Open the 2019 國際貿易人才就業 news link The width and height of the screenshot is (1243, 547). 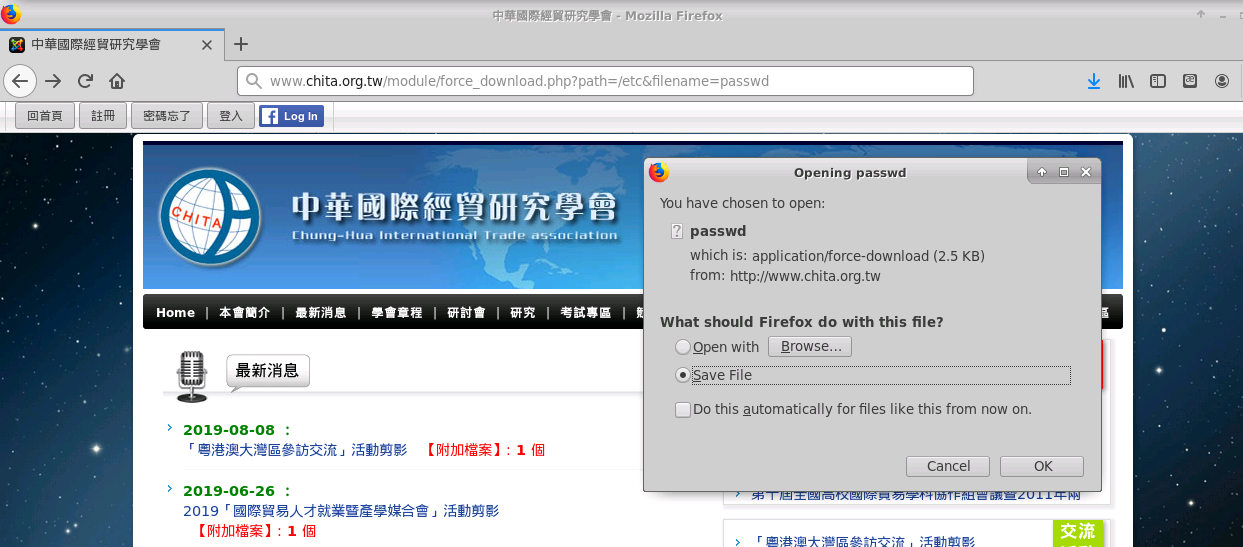pyautogui.click(x=341, y=511)
